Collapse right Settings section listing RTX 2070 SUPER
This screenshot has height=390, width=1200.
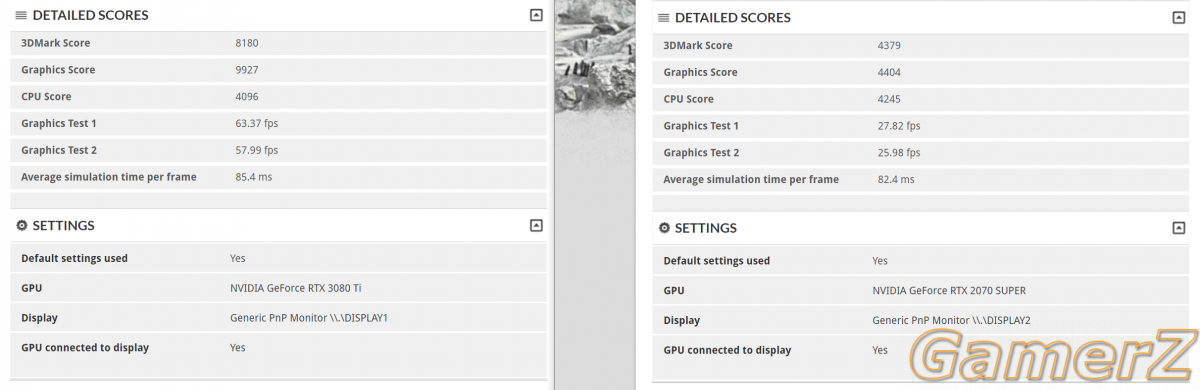tap(1178, 228)
